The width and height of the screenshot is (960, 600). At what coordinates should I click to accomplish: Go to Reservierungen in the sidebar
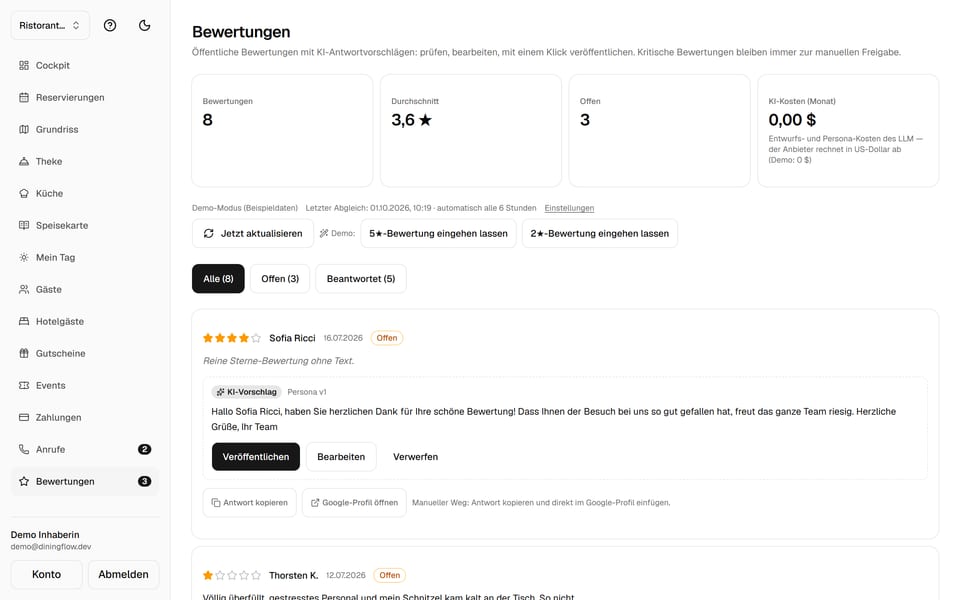pos(84,97)
